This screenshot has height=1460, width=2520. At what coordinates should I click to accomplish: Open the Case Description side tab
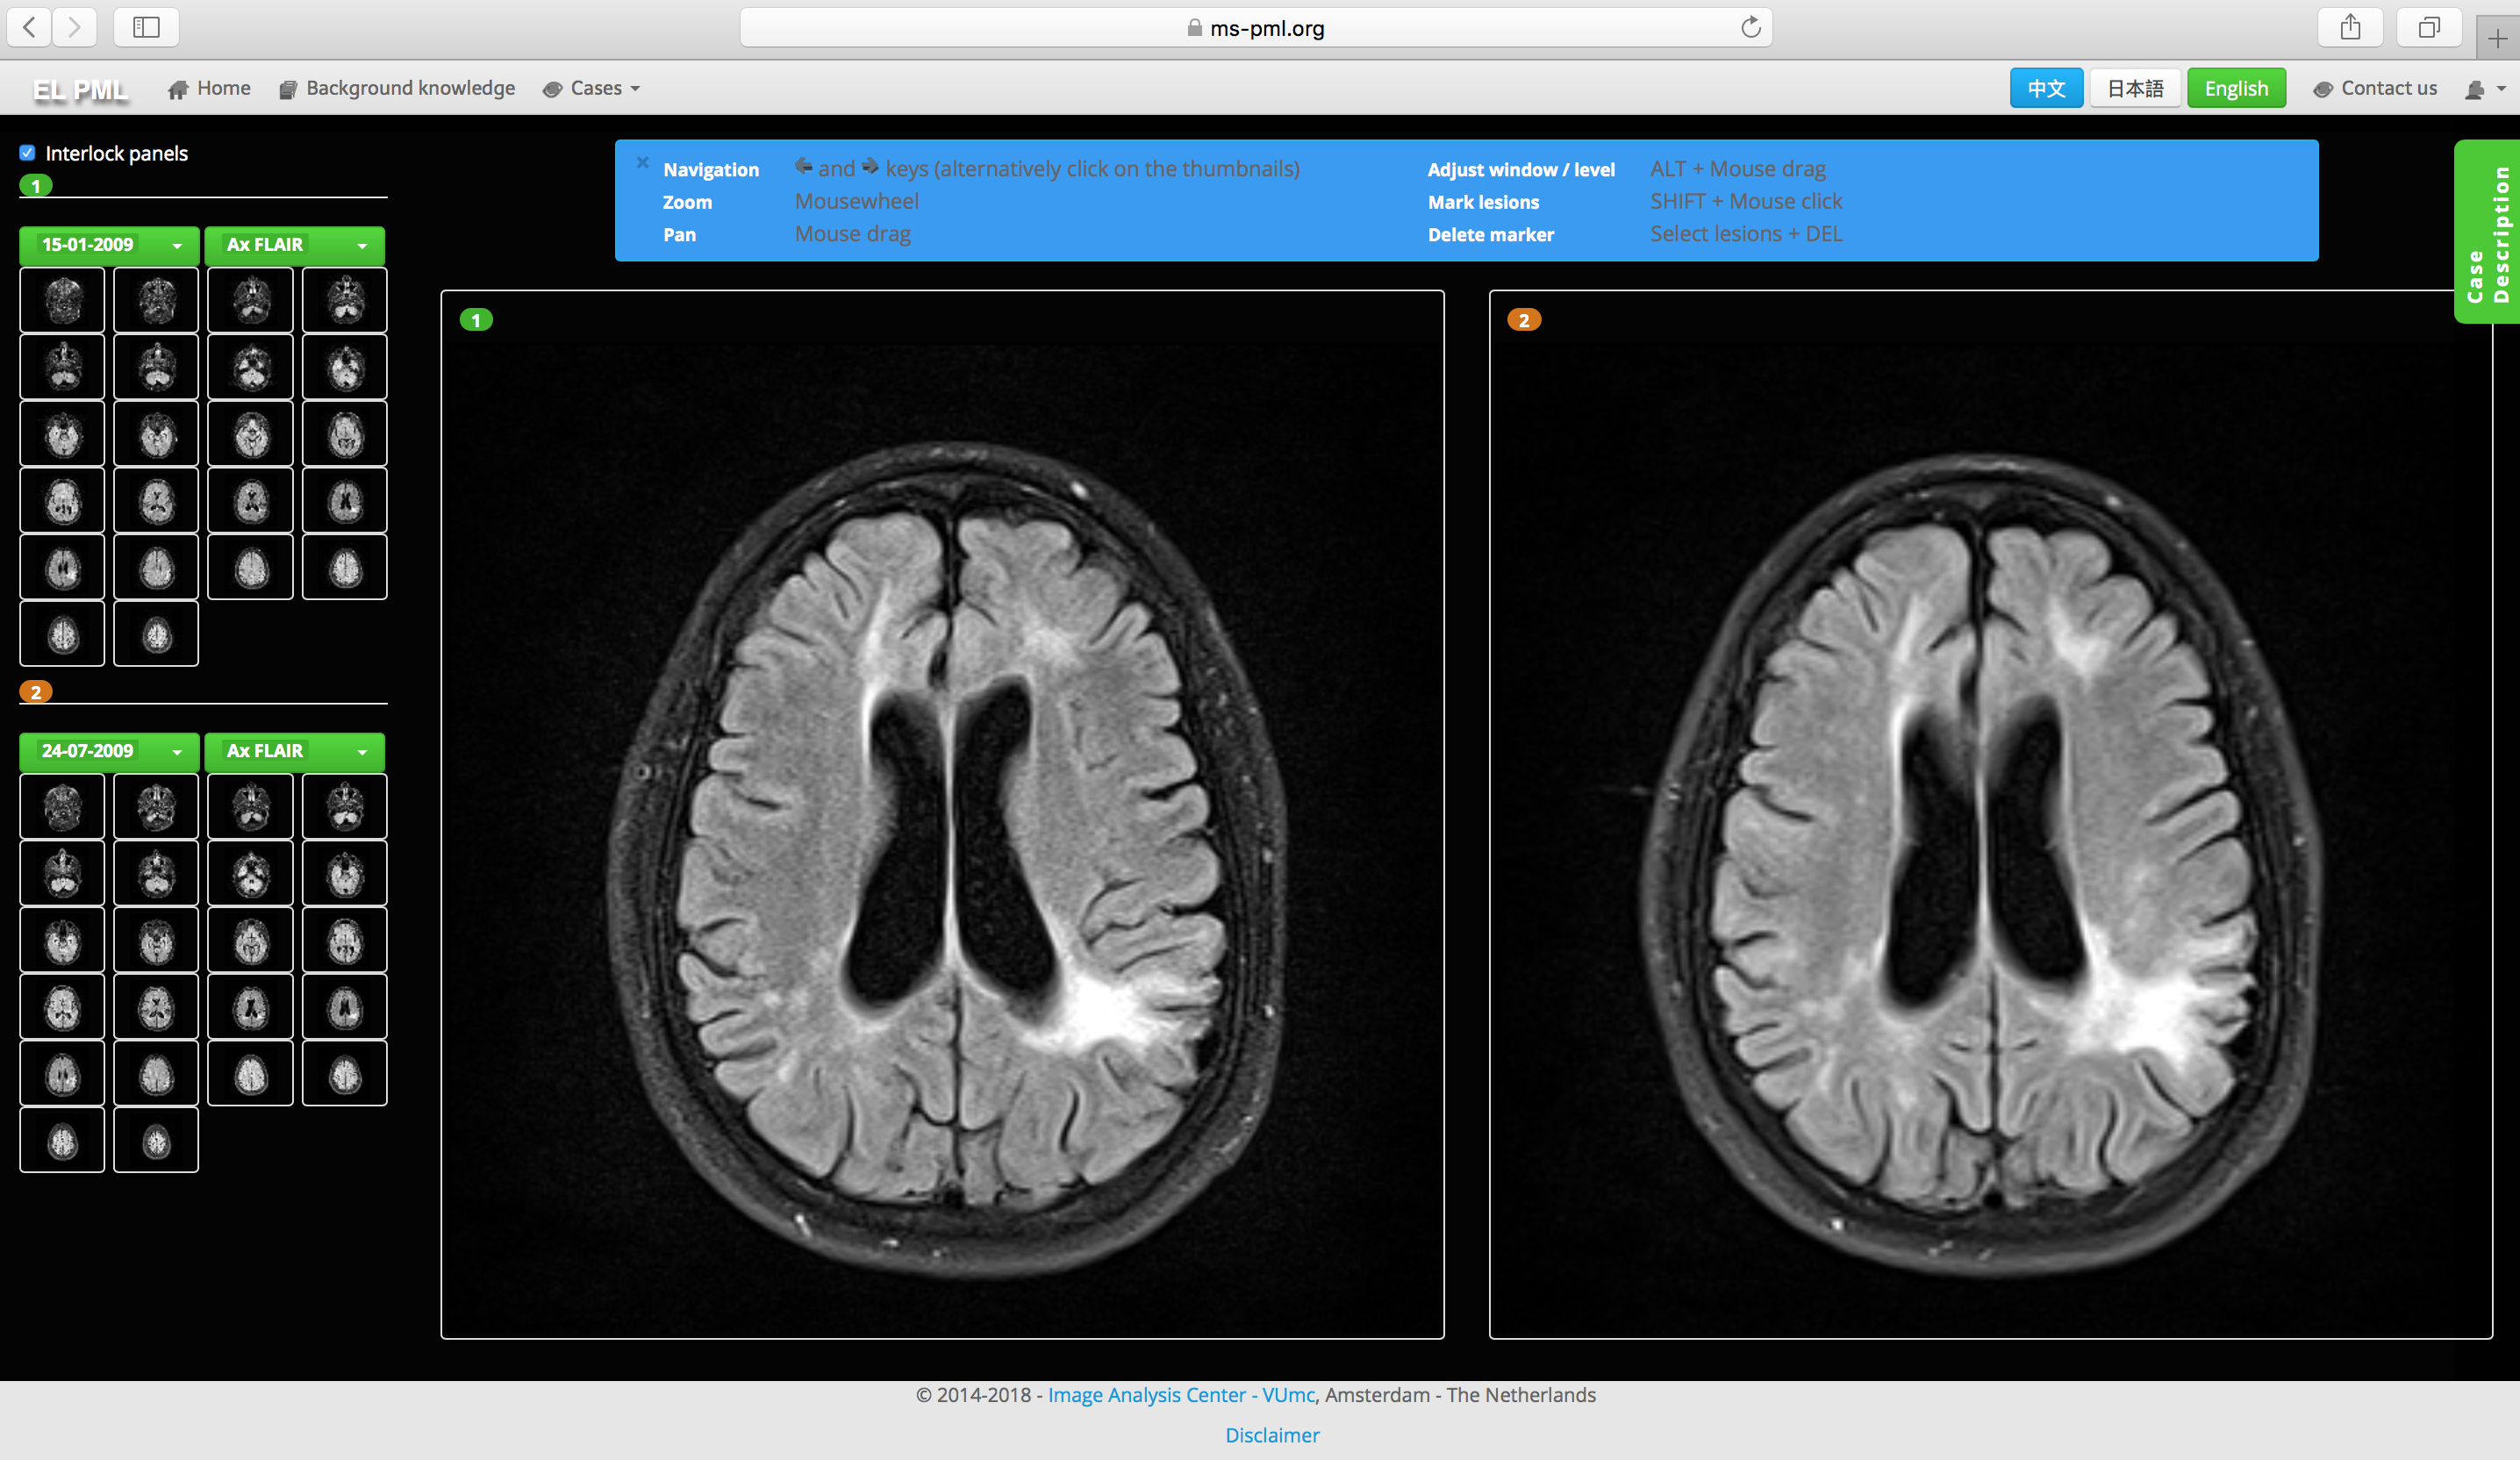pyautogui.click(x=2486, y=232)
